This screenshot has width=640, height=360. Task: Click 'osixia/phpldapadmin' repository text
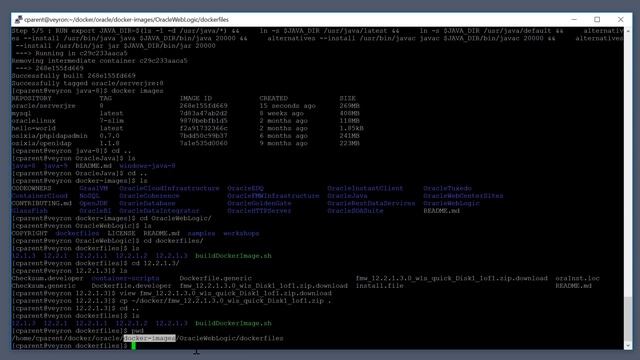pyautogui.click(x=49, y=136)
